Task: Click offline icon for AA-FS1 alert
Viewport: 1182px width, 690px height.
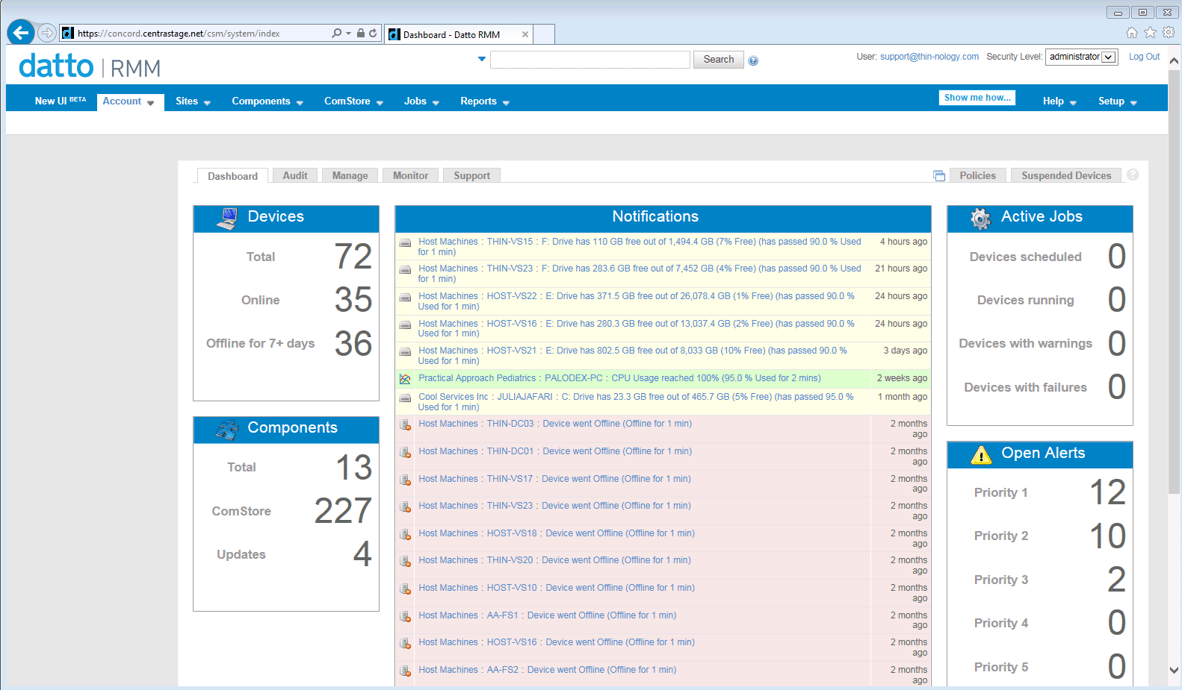Action: (405, 617)
